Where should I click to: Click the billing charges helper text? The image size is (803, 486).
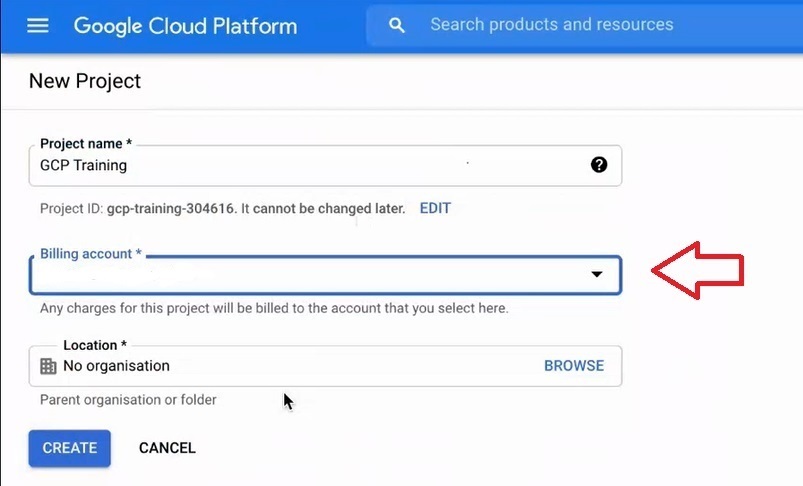click(274, 308)
